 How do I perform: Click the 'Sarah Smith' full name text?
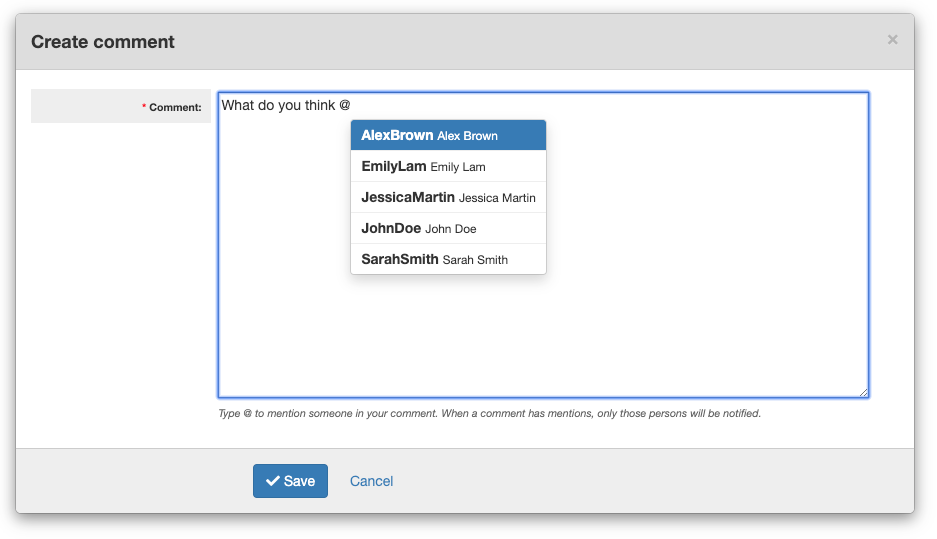pyautogui.click(x=475, y=260)
